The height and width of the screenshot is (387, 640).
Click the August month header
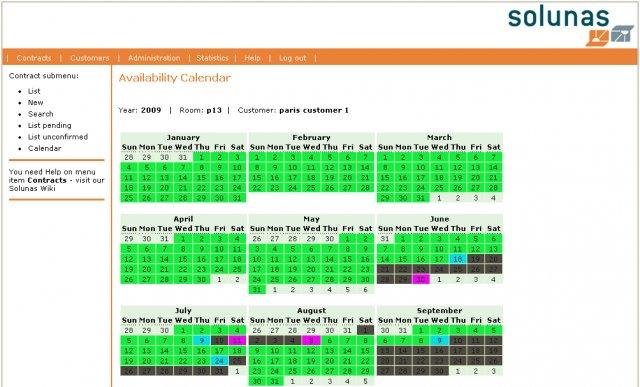tap(311, 310)
